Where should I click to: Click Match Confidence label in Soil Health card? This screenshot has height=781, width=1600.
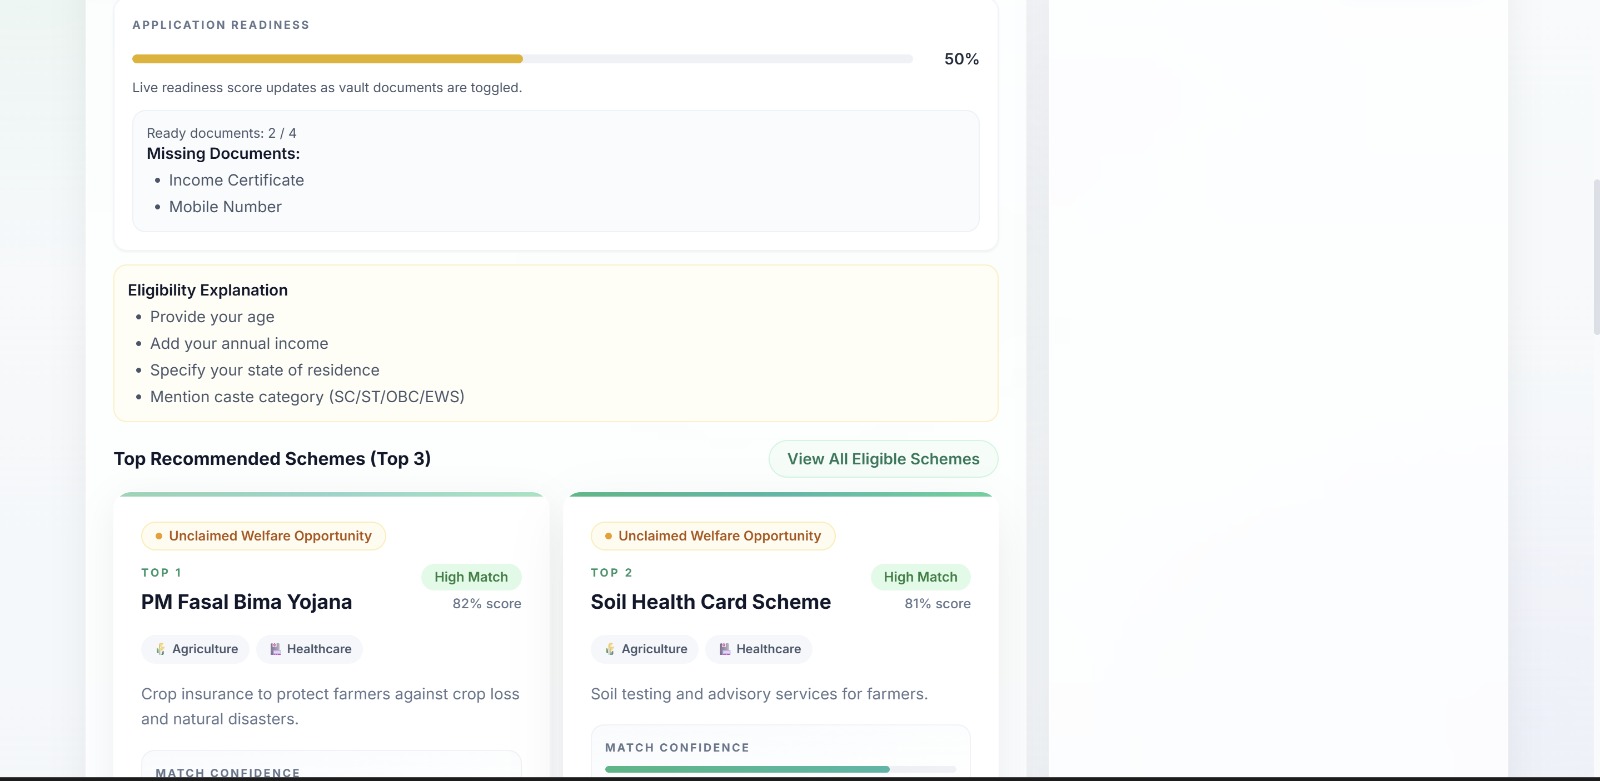(x=677, y=748)
